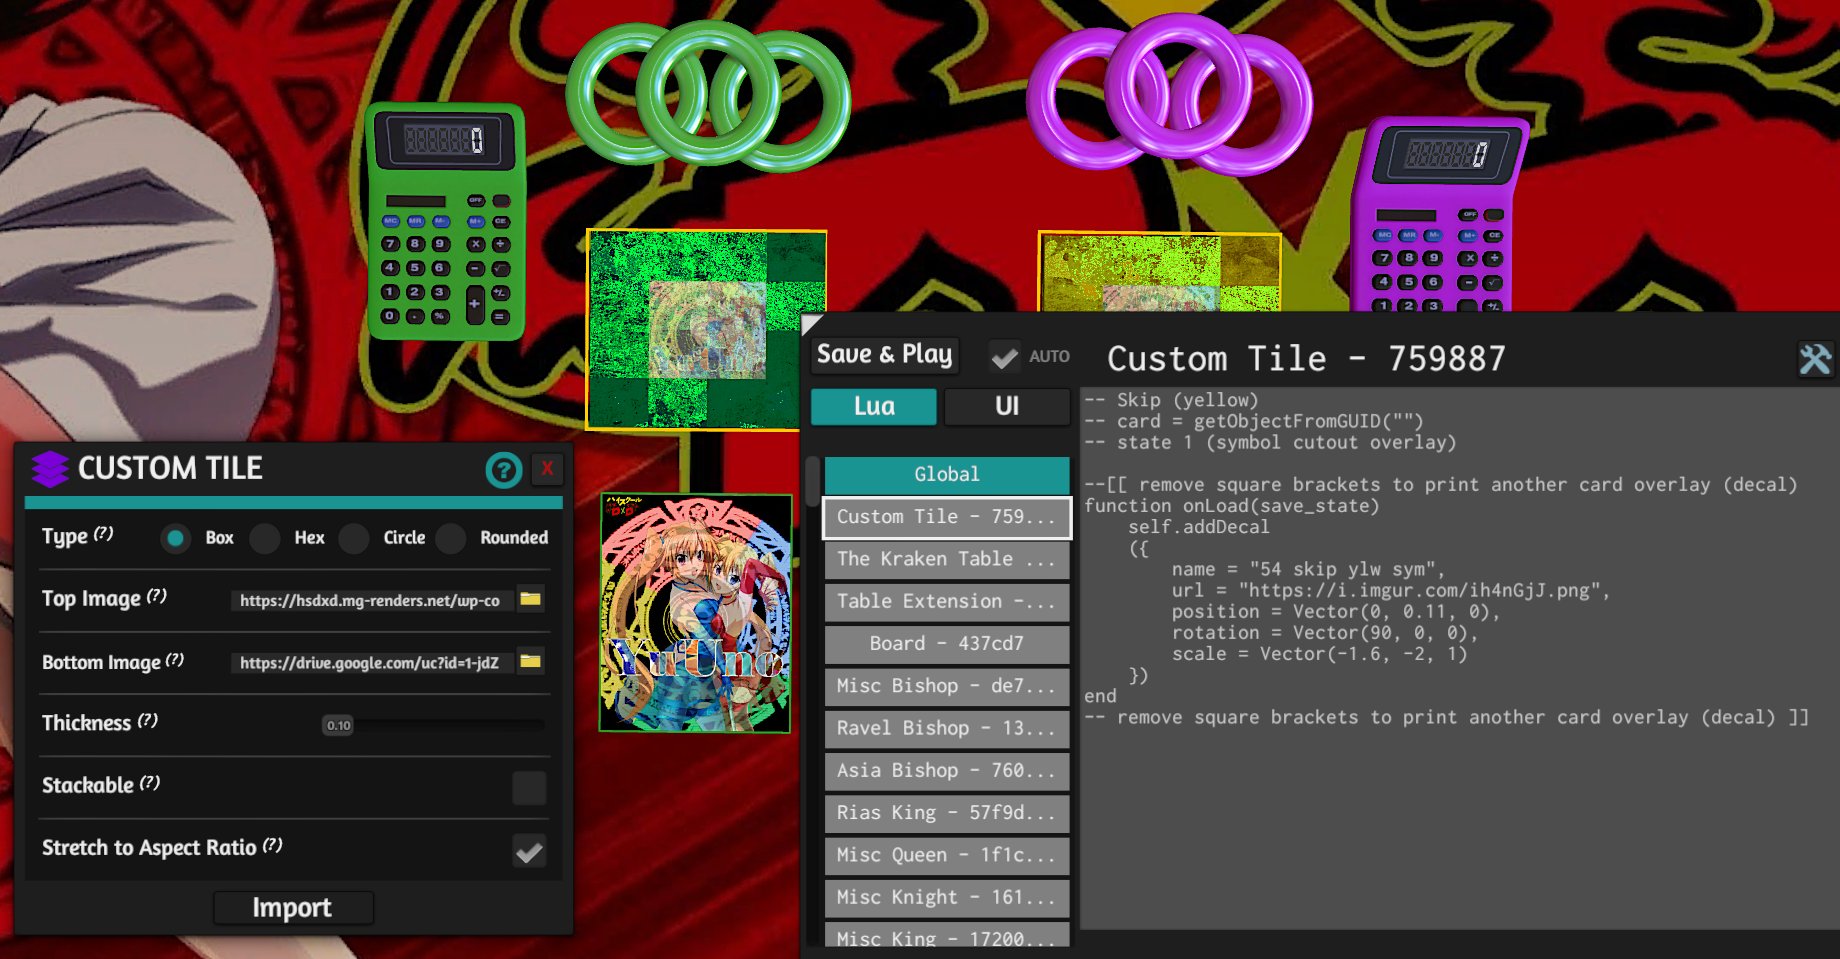Browse files for Bottom Image

pos(530,661)
